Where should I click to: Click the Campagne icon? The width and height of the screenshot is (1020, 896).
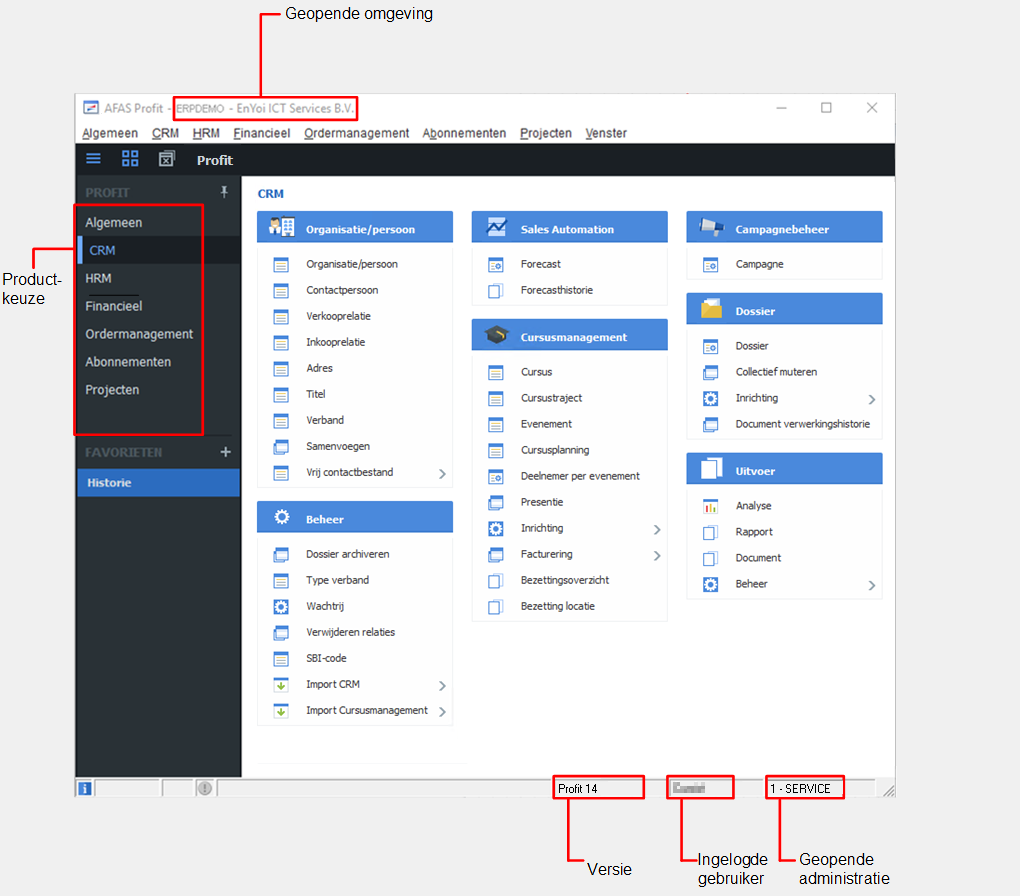pos(710,265)
